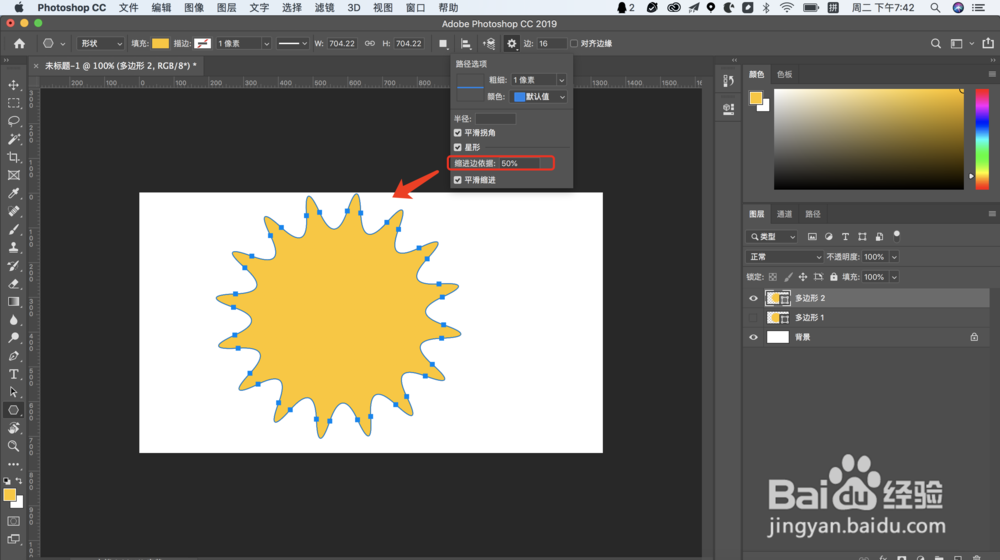Select the History Brush tool
Image resolution: width=1000 pixels, height=560 pixels.
pos(13,266)
